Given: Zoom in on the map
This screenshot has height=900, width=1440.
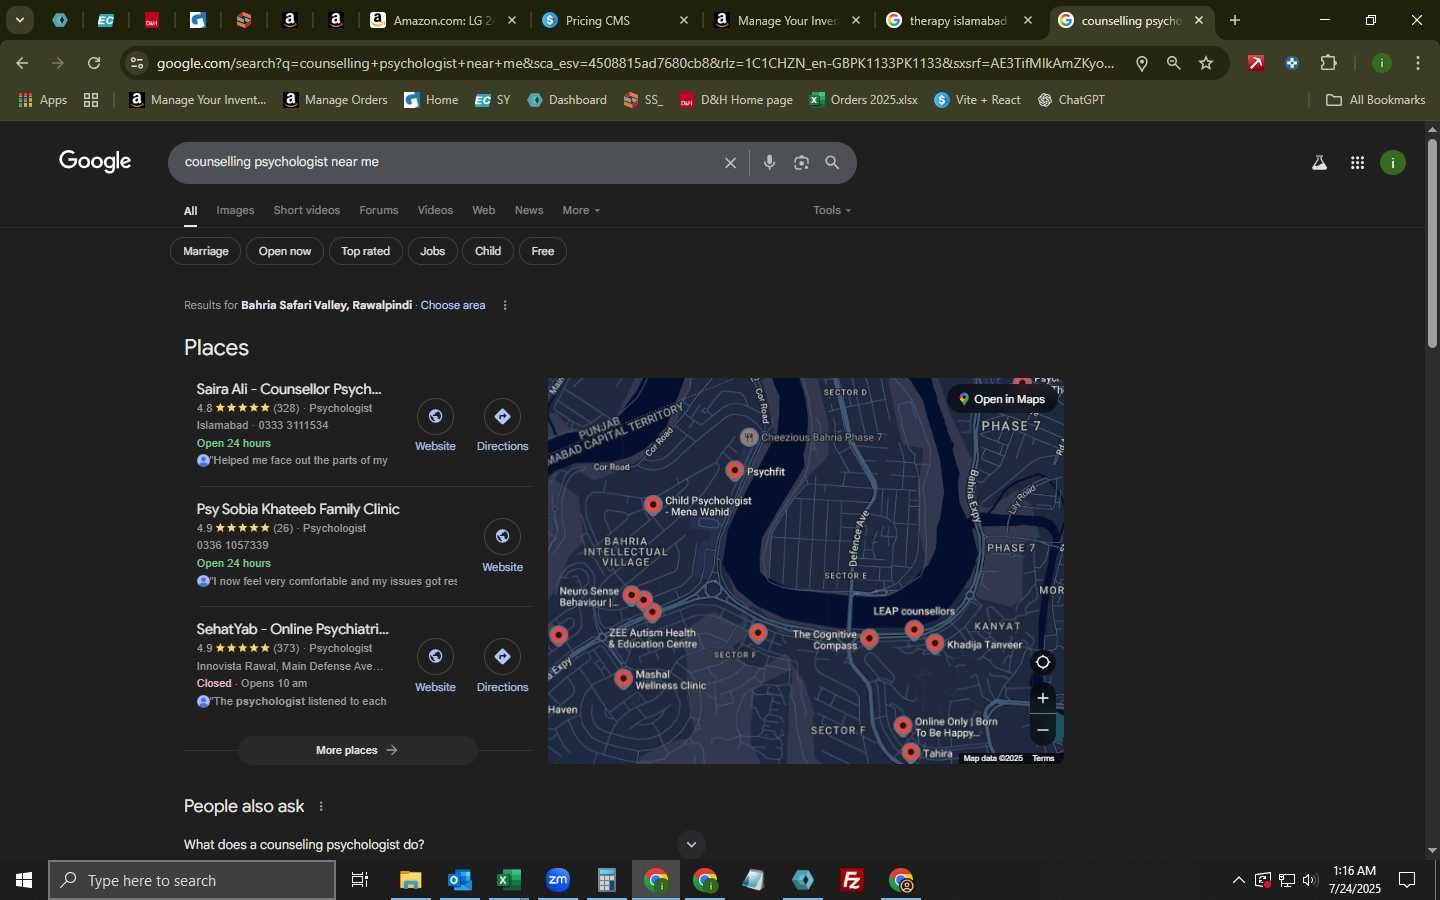Looking at the screenshot, I should tap(1042, 698).
